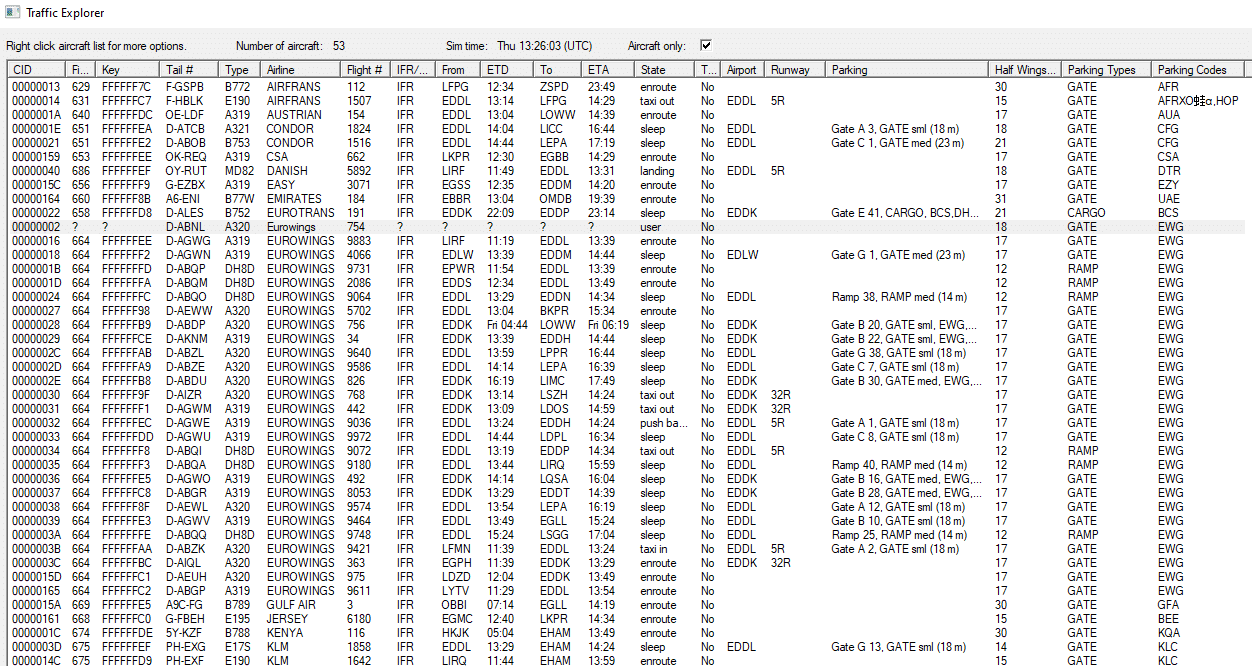Viewport: 1252px width, 666px height.
Task: Click the ETD column header
Action: click(507, 70)
